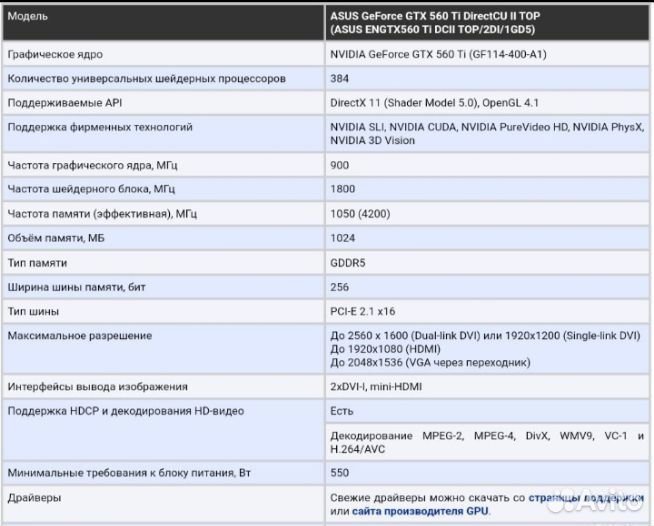Select 'Количество универсальных шейдерных процессоров' label
654x526 pixels.
pos(147,78)
